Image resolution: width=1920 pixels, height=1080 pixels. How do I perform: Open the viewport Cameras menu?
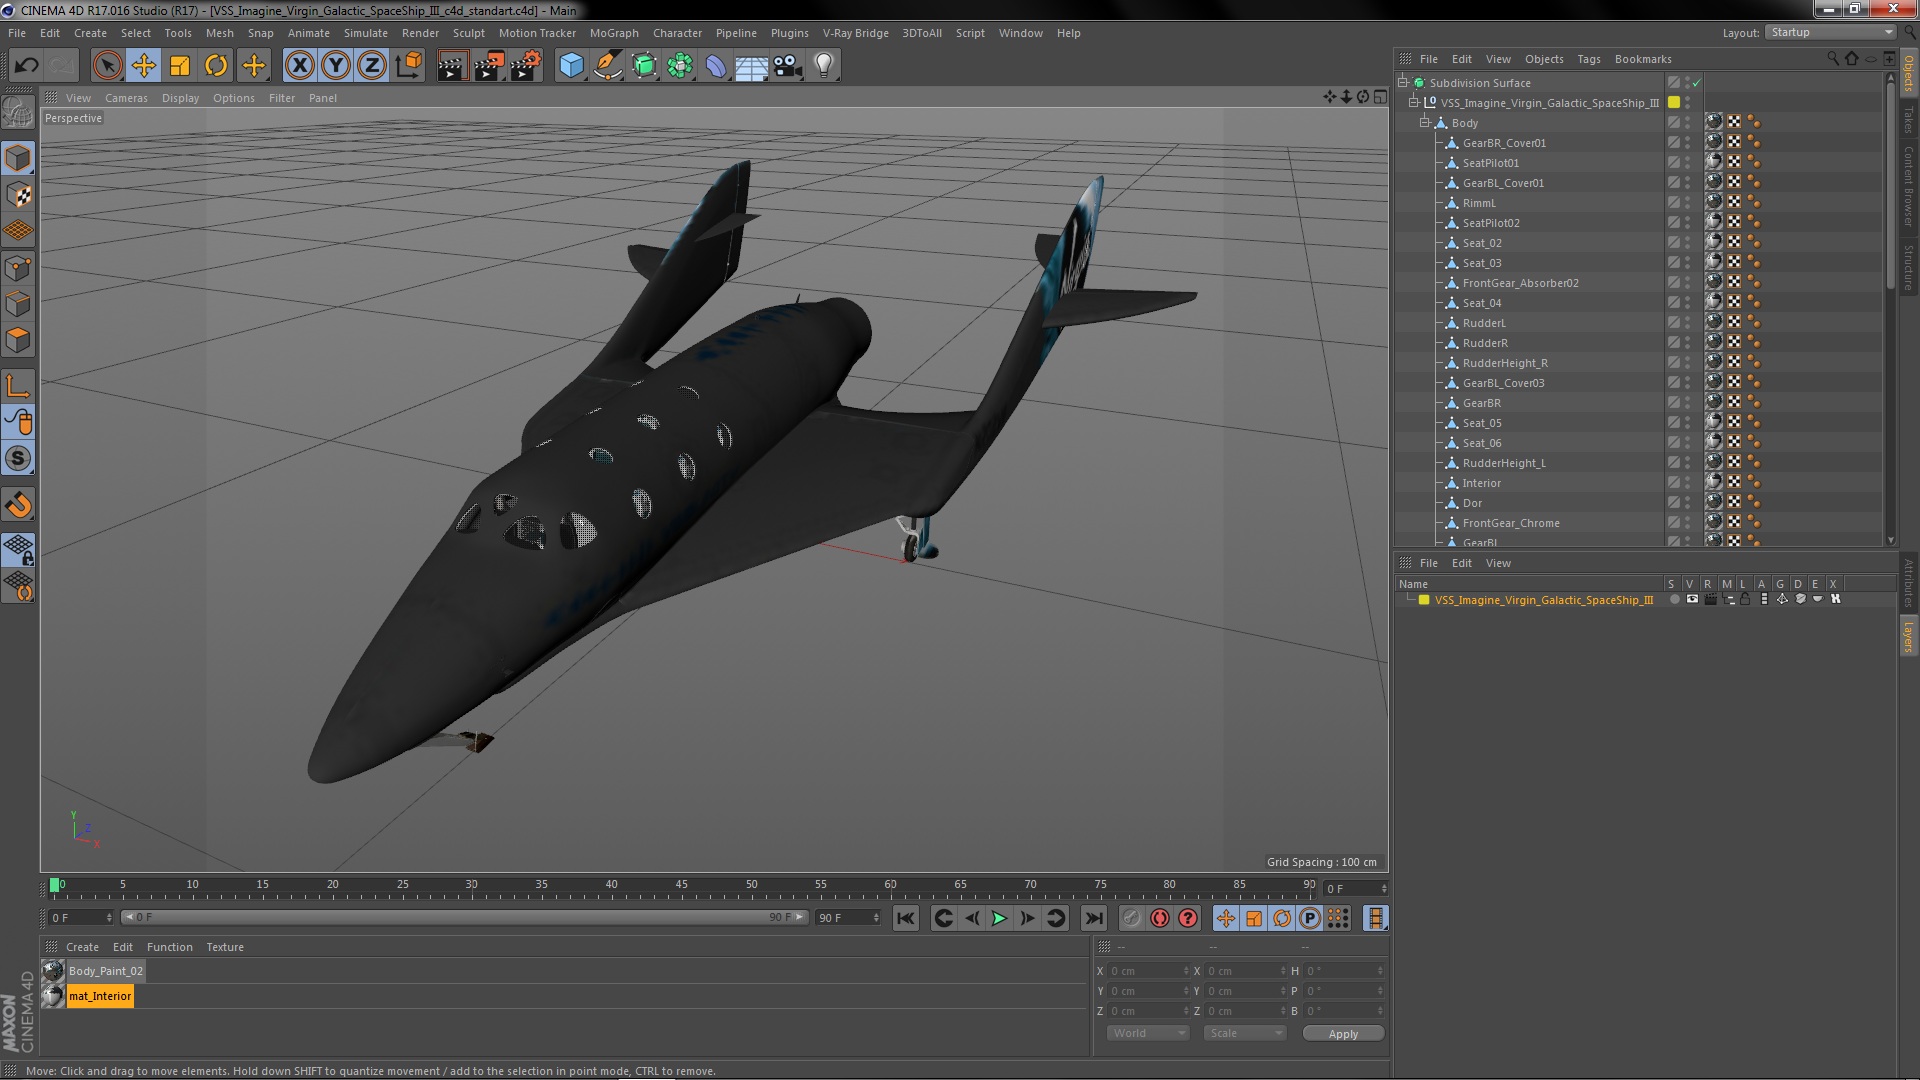click(126, 98)
